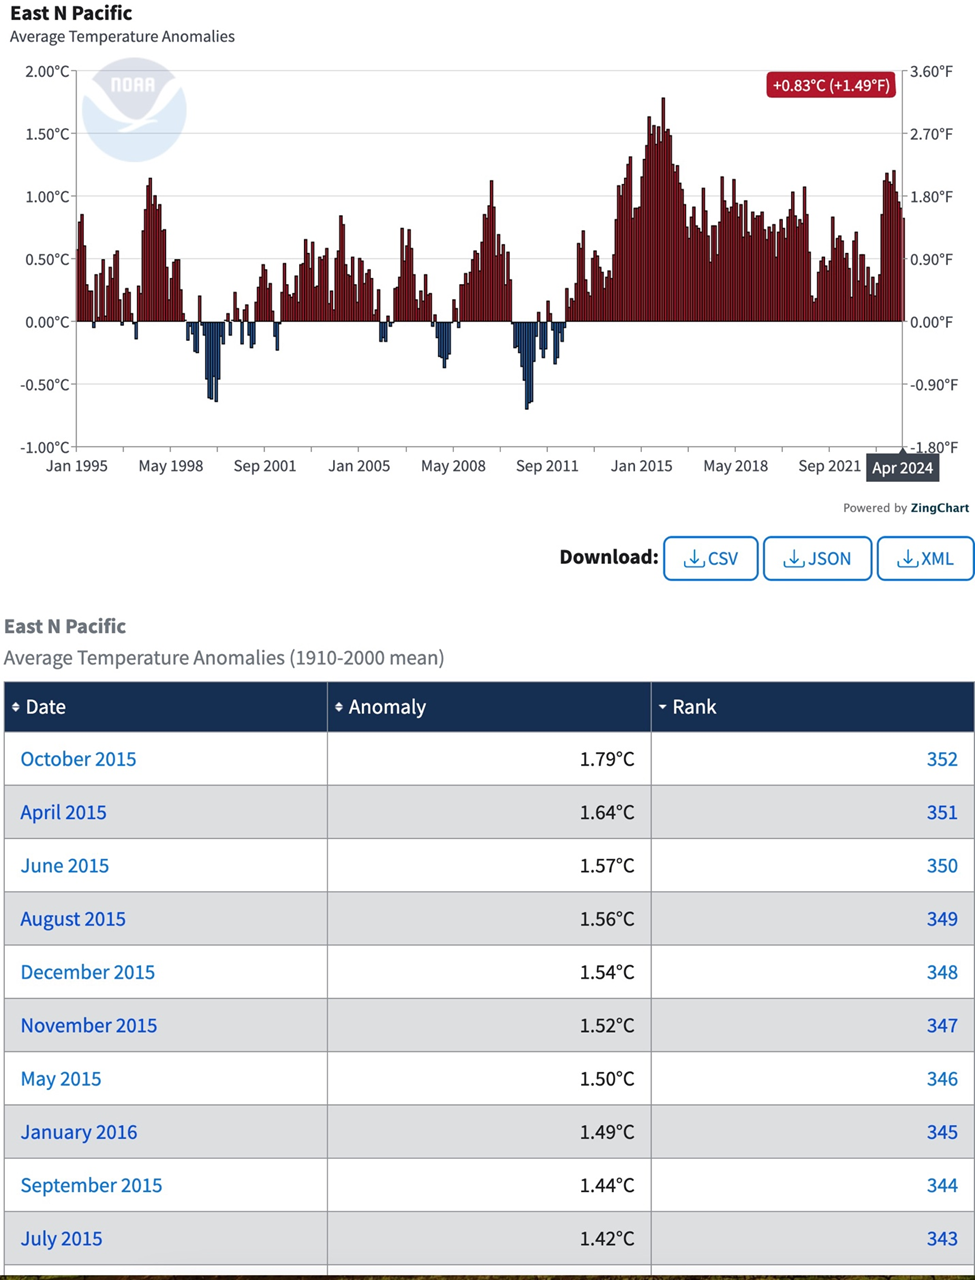The image size is (975, 1280).
Task: Download the data as XML
Action: tap(925, 558)
